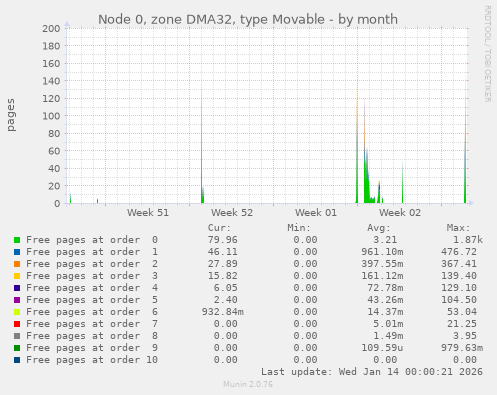The width and height of the screenshot is (497, 395).
Task: Click the current value 15.82
Action: coord(223,276)
